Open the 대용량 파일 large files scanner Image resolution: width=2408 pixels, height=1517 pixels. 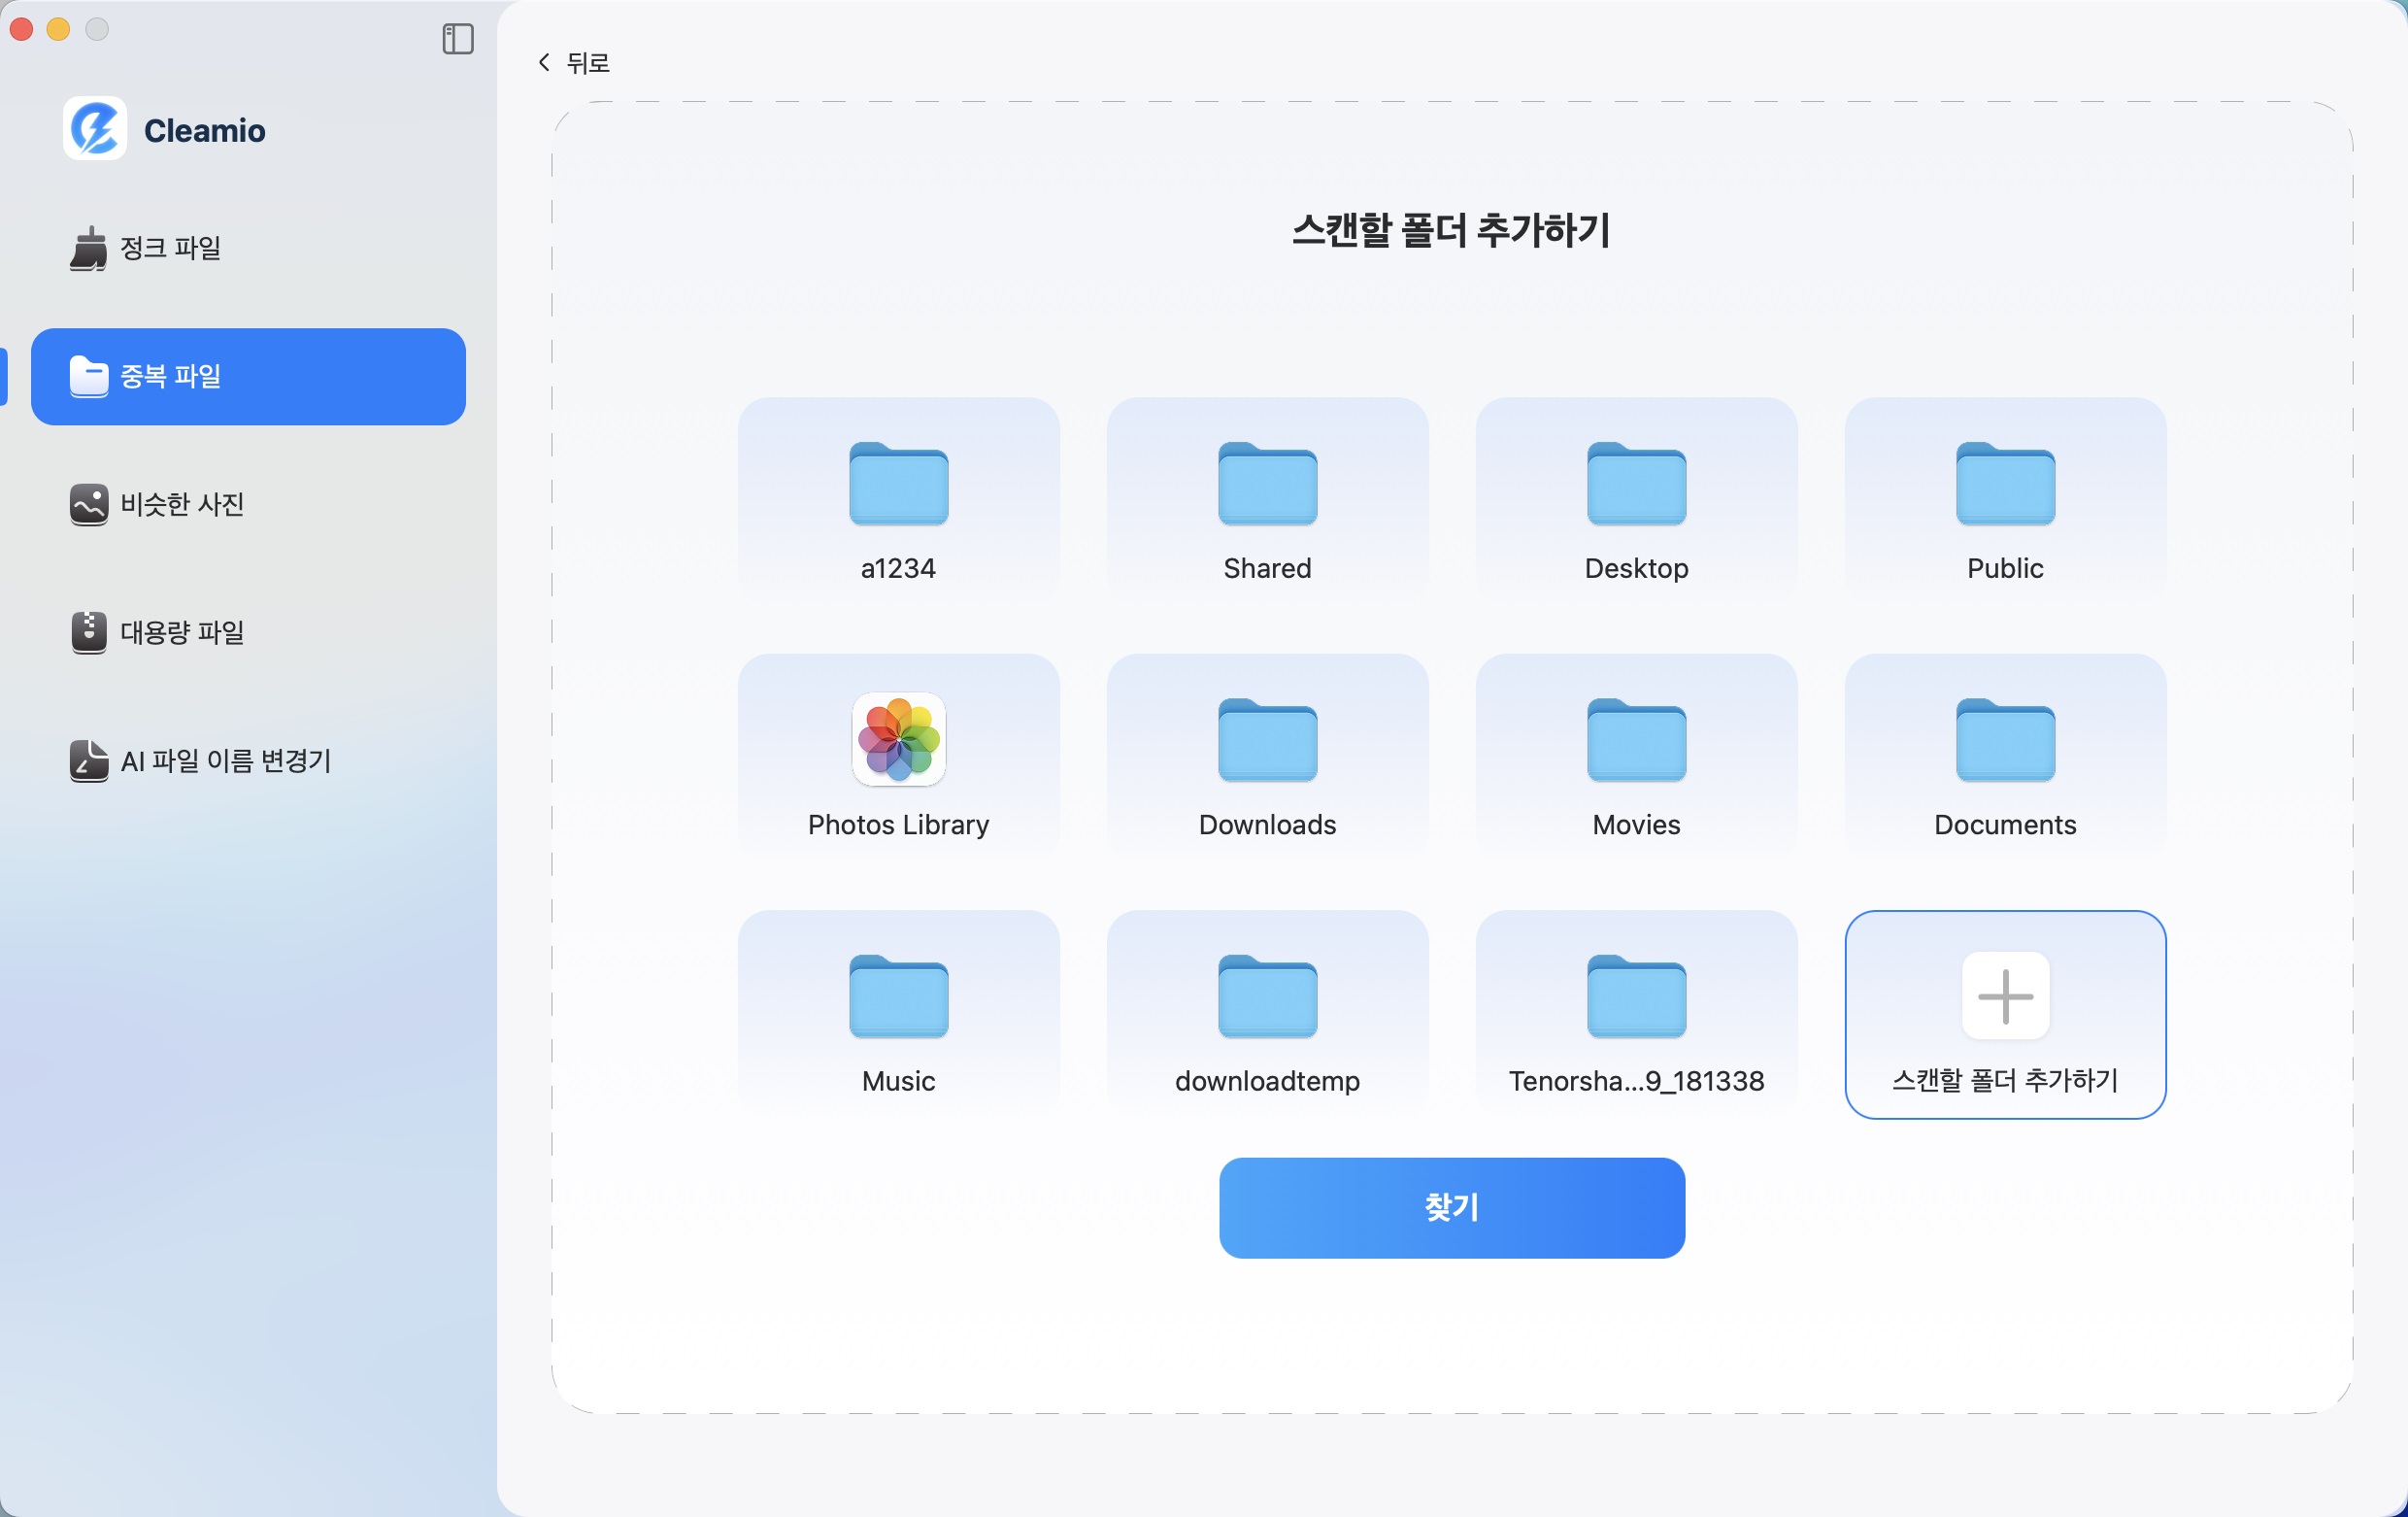point(181,631)
